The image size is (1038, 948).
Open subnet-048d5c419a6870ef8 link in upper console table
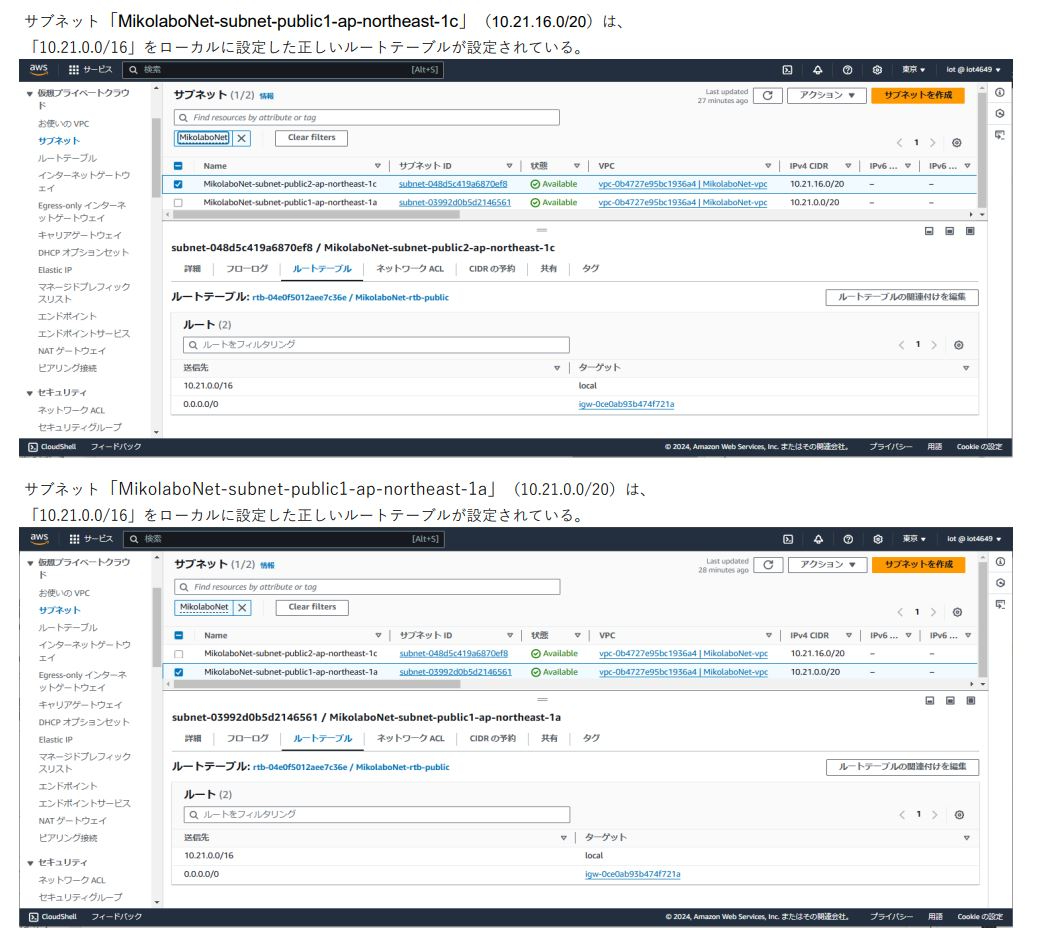tap(453, 185)
